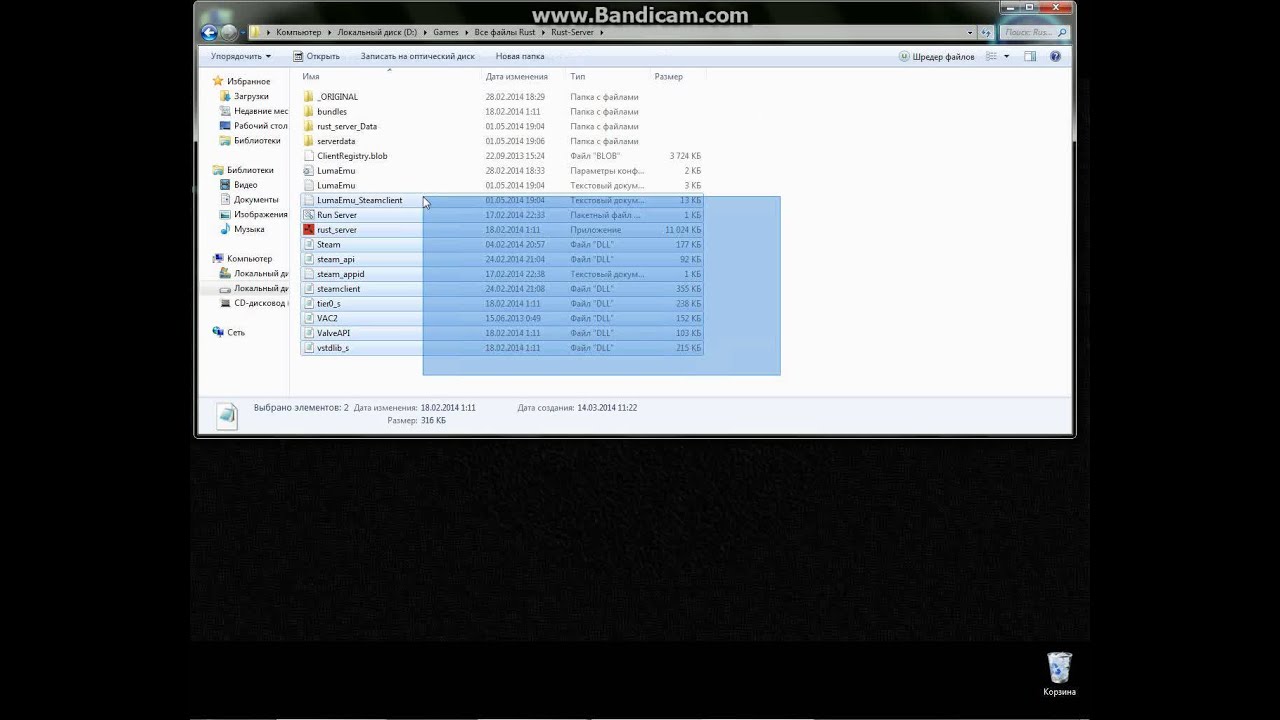Select the vstdlib_s DLL file icon
The width and height of the screenshot is (1280, 720).
[x=309, y=348]
